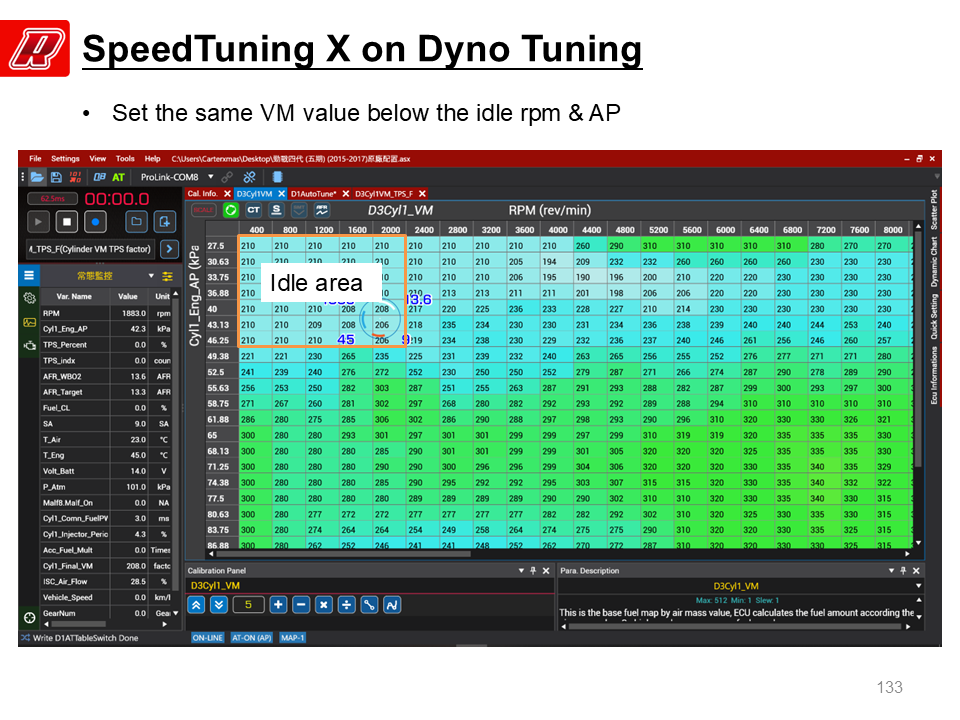The width and height of the screenshot is (960, 720).
Task: Switch to the D3Cyl1VM_TPS_F tab
Action: click(x=384, y=193)
